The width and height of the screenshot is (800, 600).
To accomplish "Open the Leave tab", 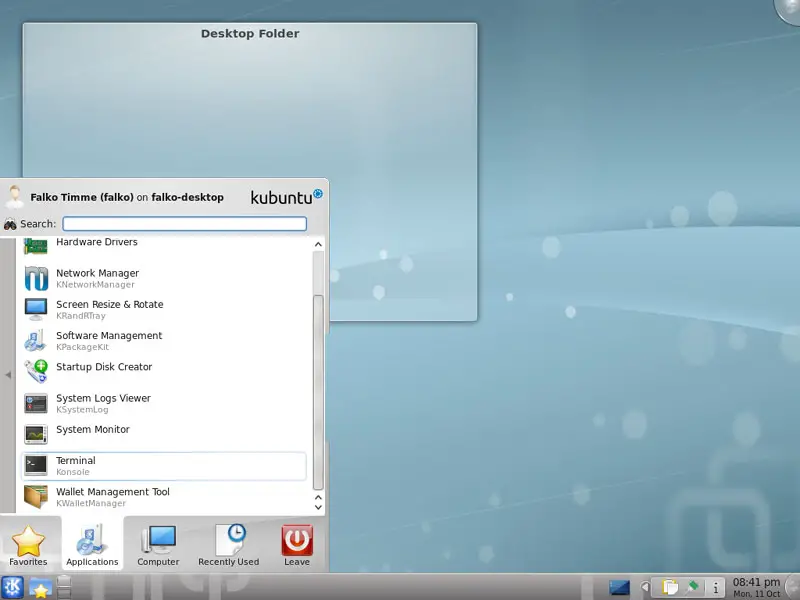I will pos(296,545).
